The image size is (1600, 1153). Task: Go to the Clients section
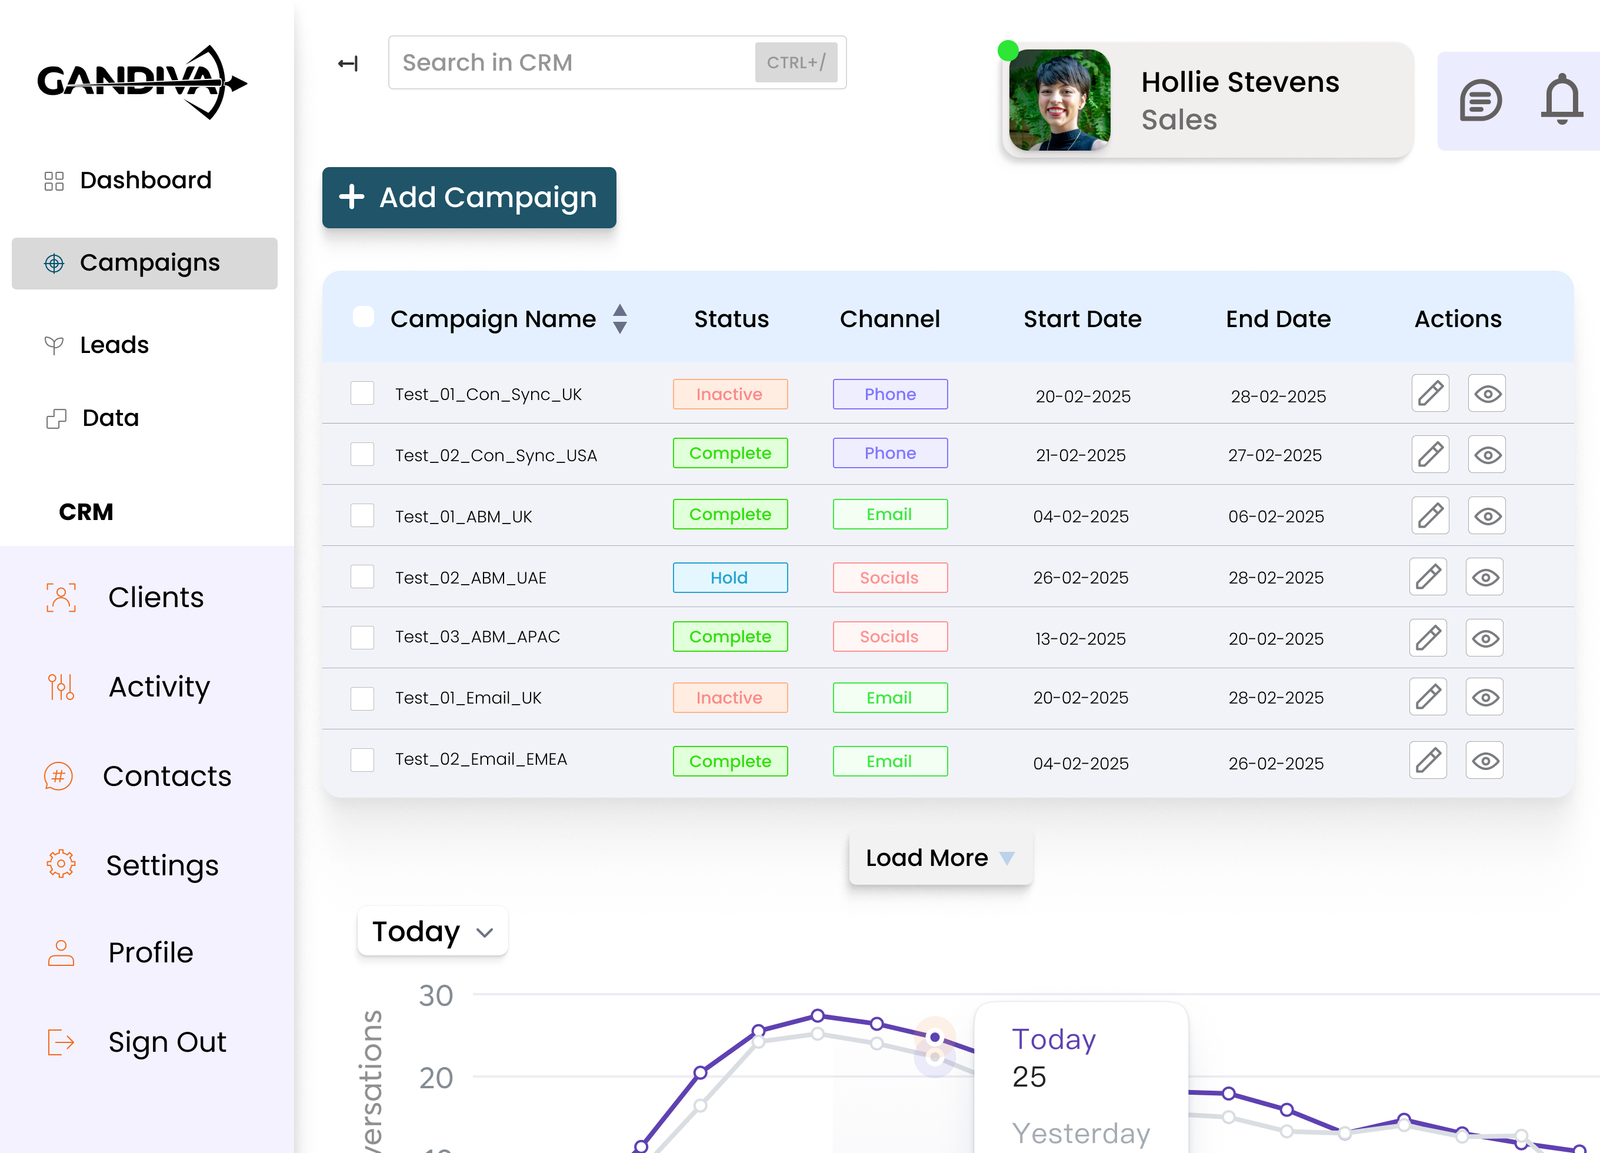(x=155, y=597)
